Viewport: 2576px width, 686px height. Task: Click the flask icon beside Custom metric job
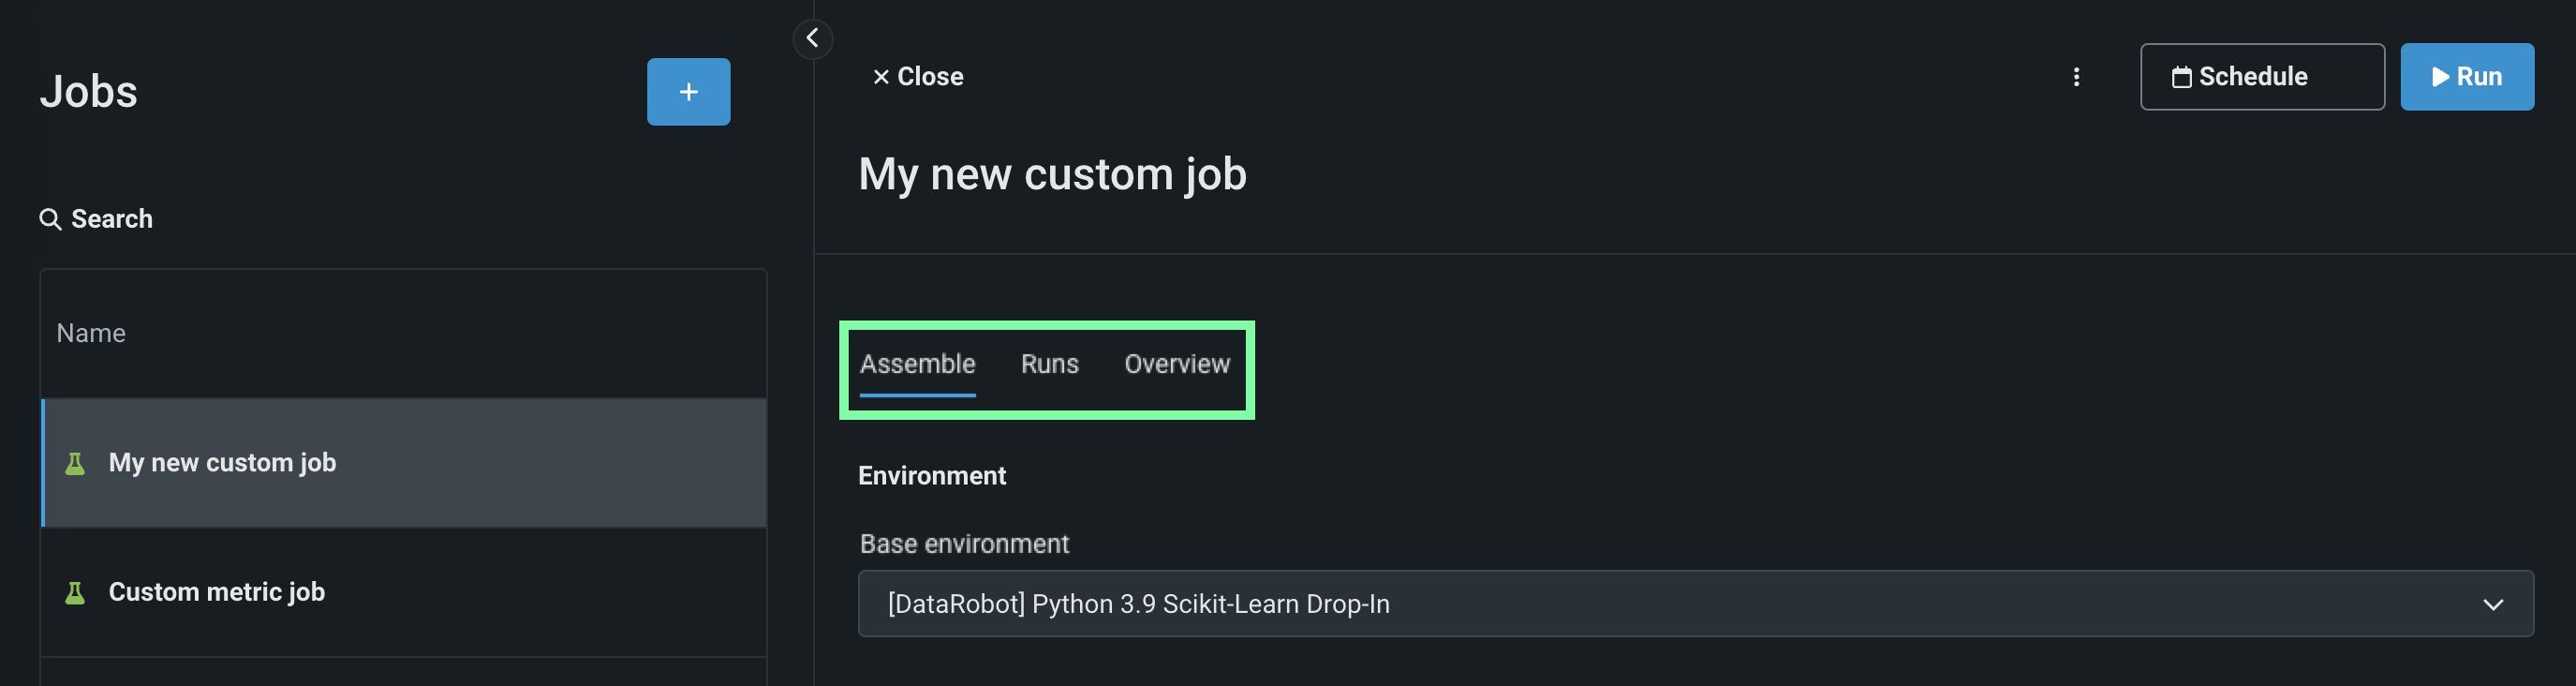tap(75, 593)
